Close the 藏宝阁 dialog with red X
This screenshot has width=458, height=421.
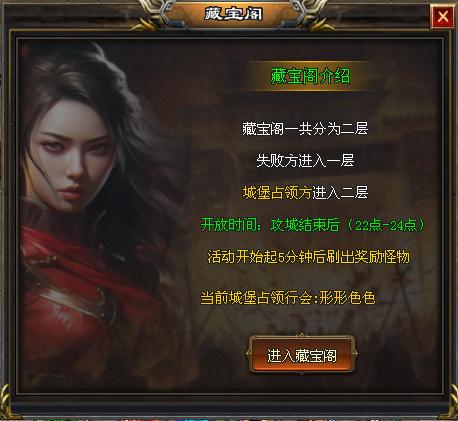coord(443,16)
